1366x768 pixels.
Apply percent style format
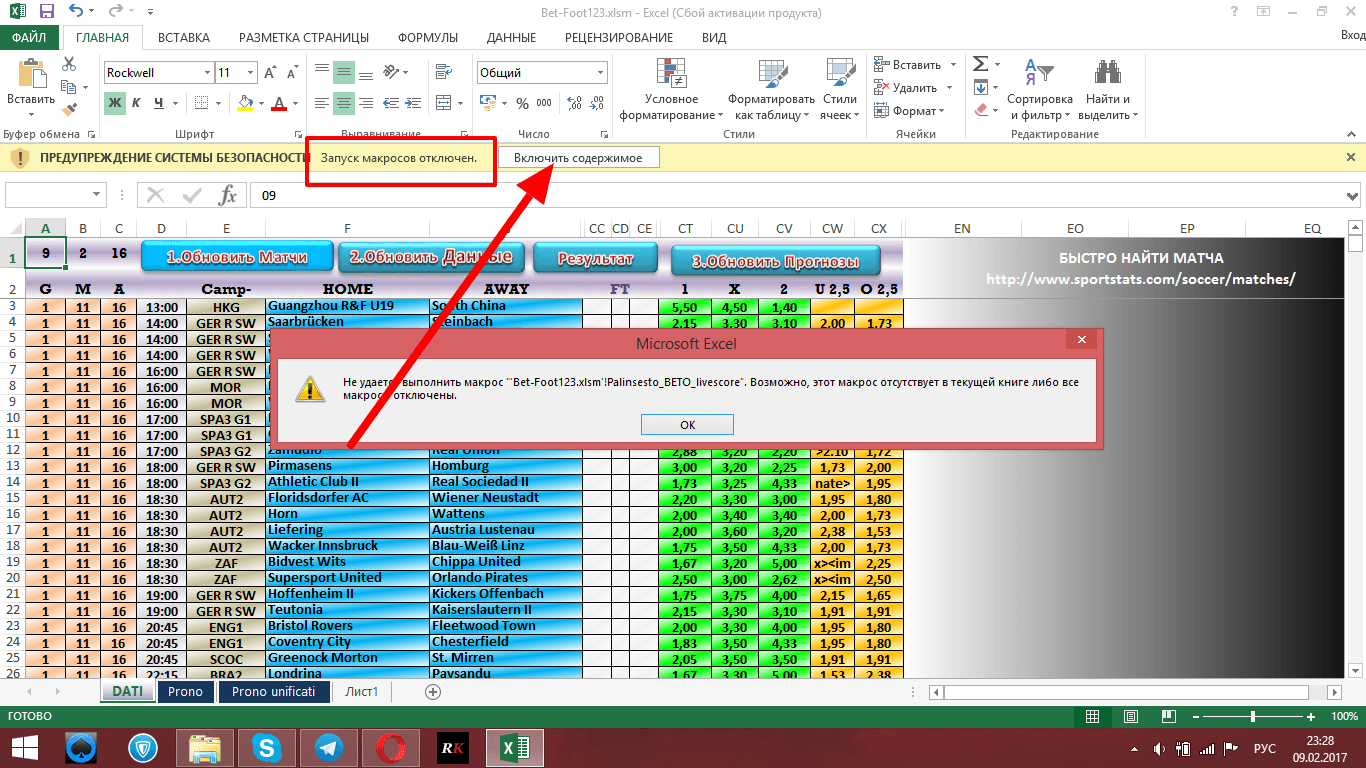pos(522,103)
